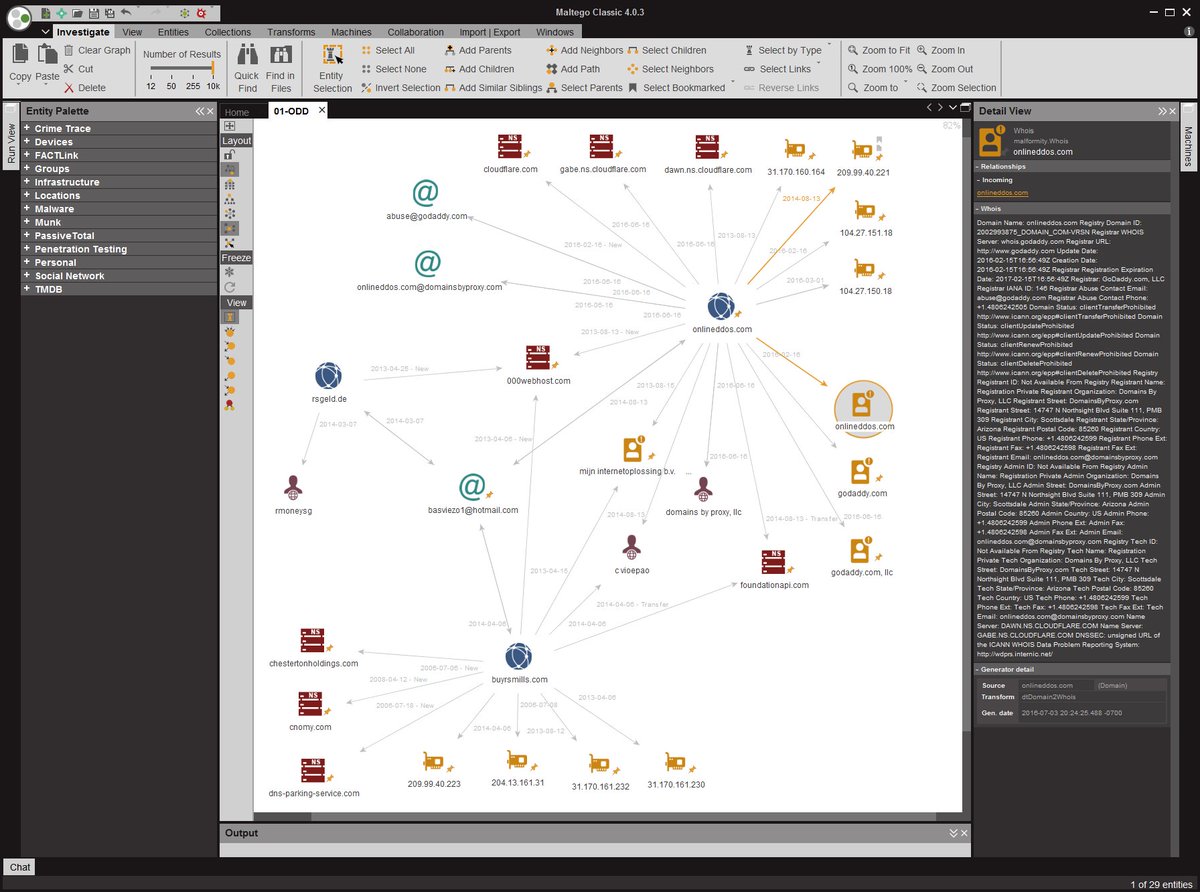Click the refresh layout circular arrow
1200x892 pixels.
pyautogui.click(x=230, y=287)
